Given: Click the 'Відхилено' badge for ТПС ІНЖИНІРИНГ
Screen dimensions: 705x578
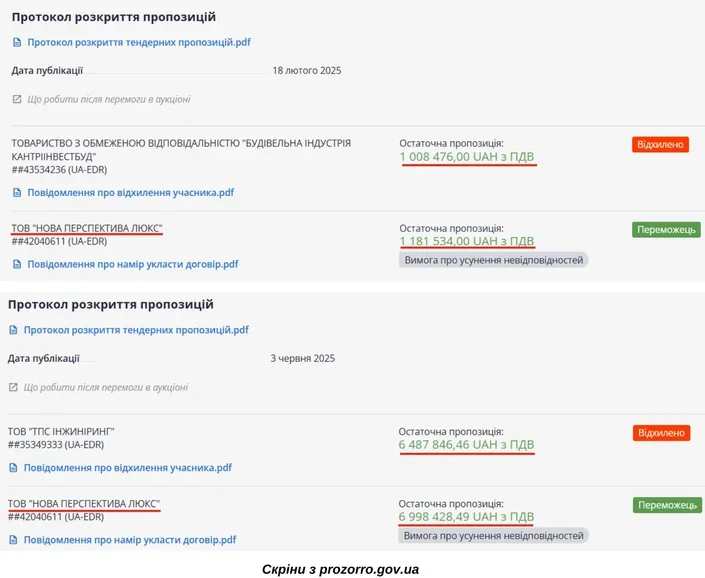Looking at the screenshot, I should (x=660, y=433).
